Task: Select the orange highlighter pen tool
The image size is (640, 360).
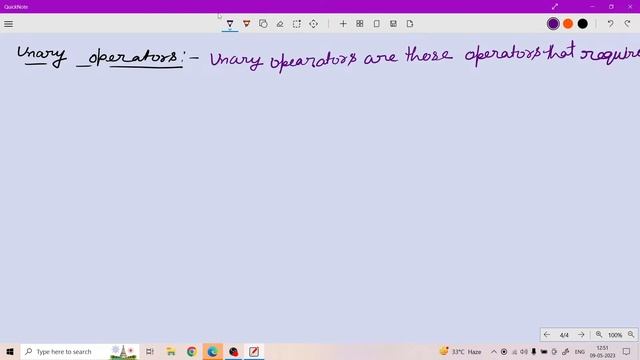Action: pyautogui.click(x=247, y=24)
